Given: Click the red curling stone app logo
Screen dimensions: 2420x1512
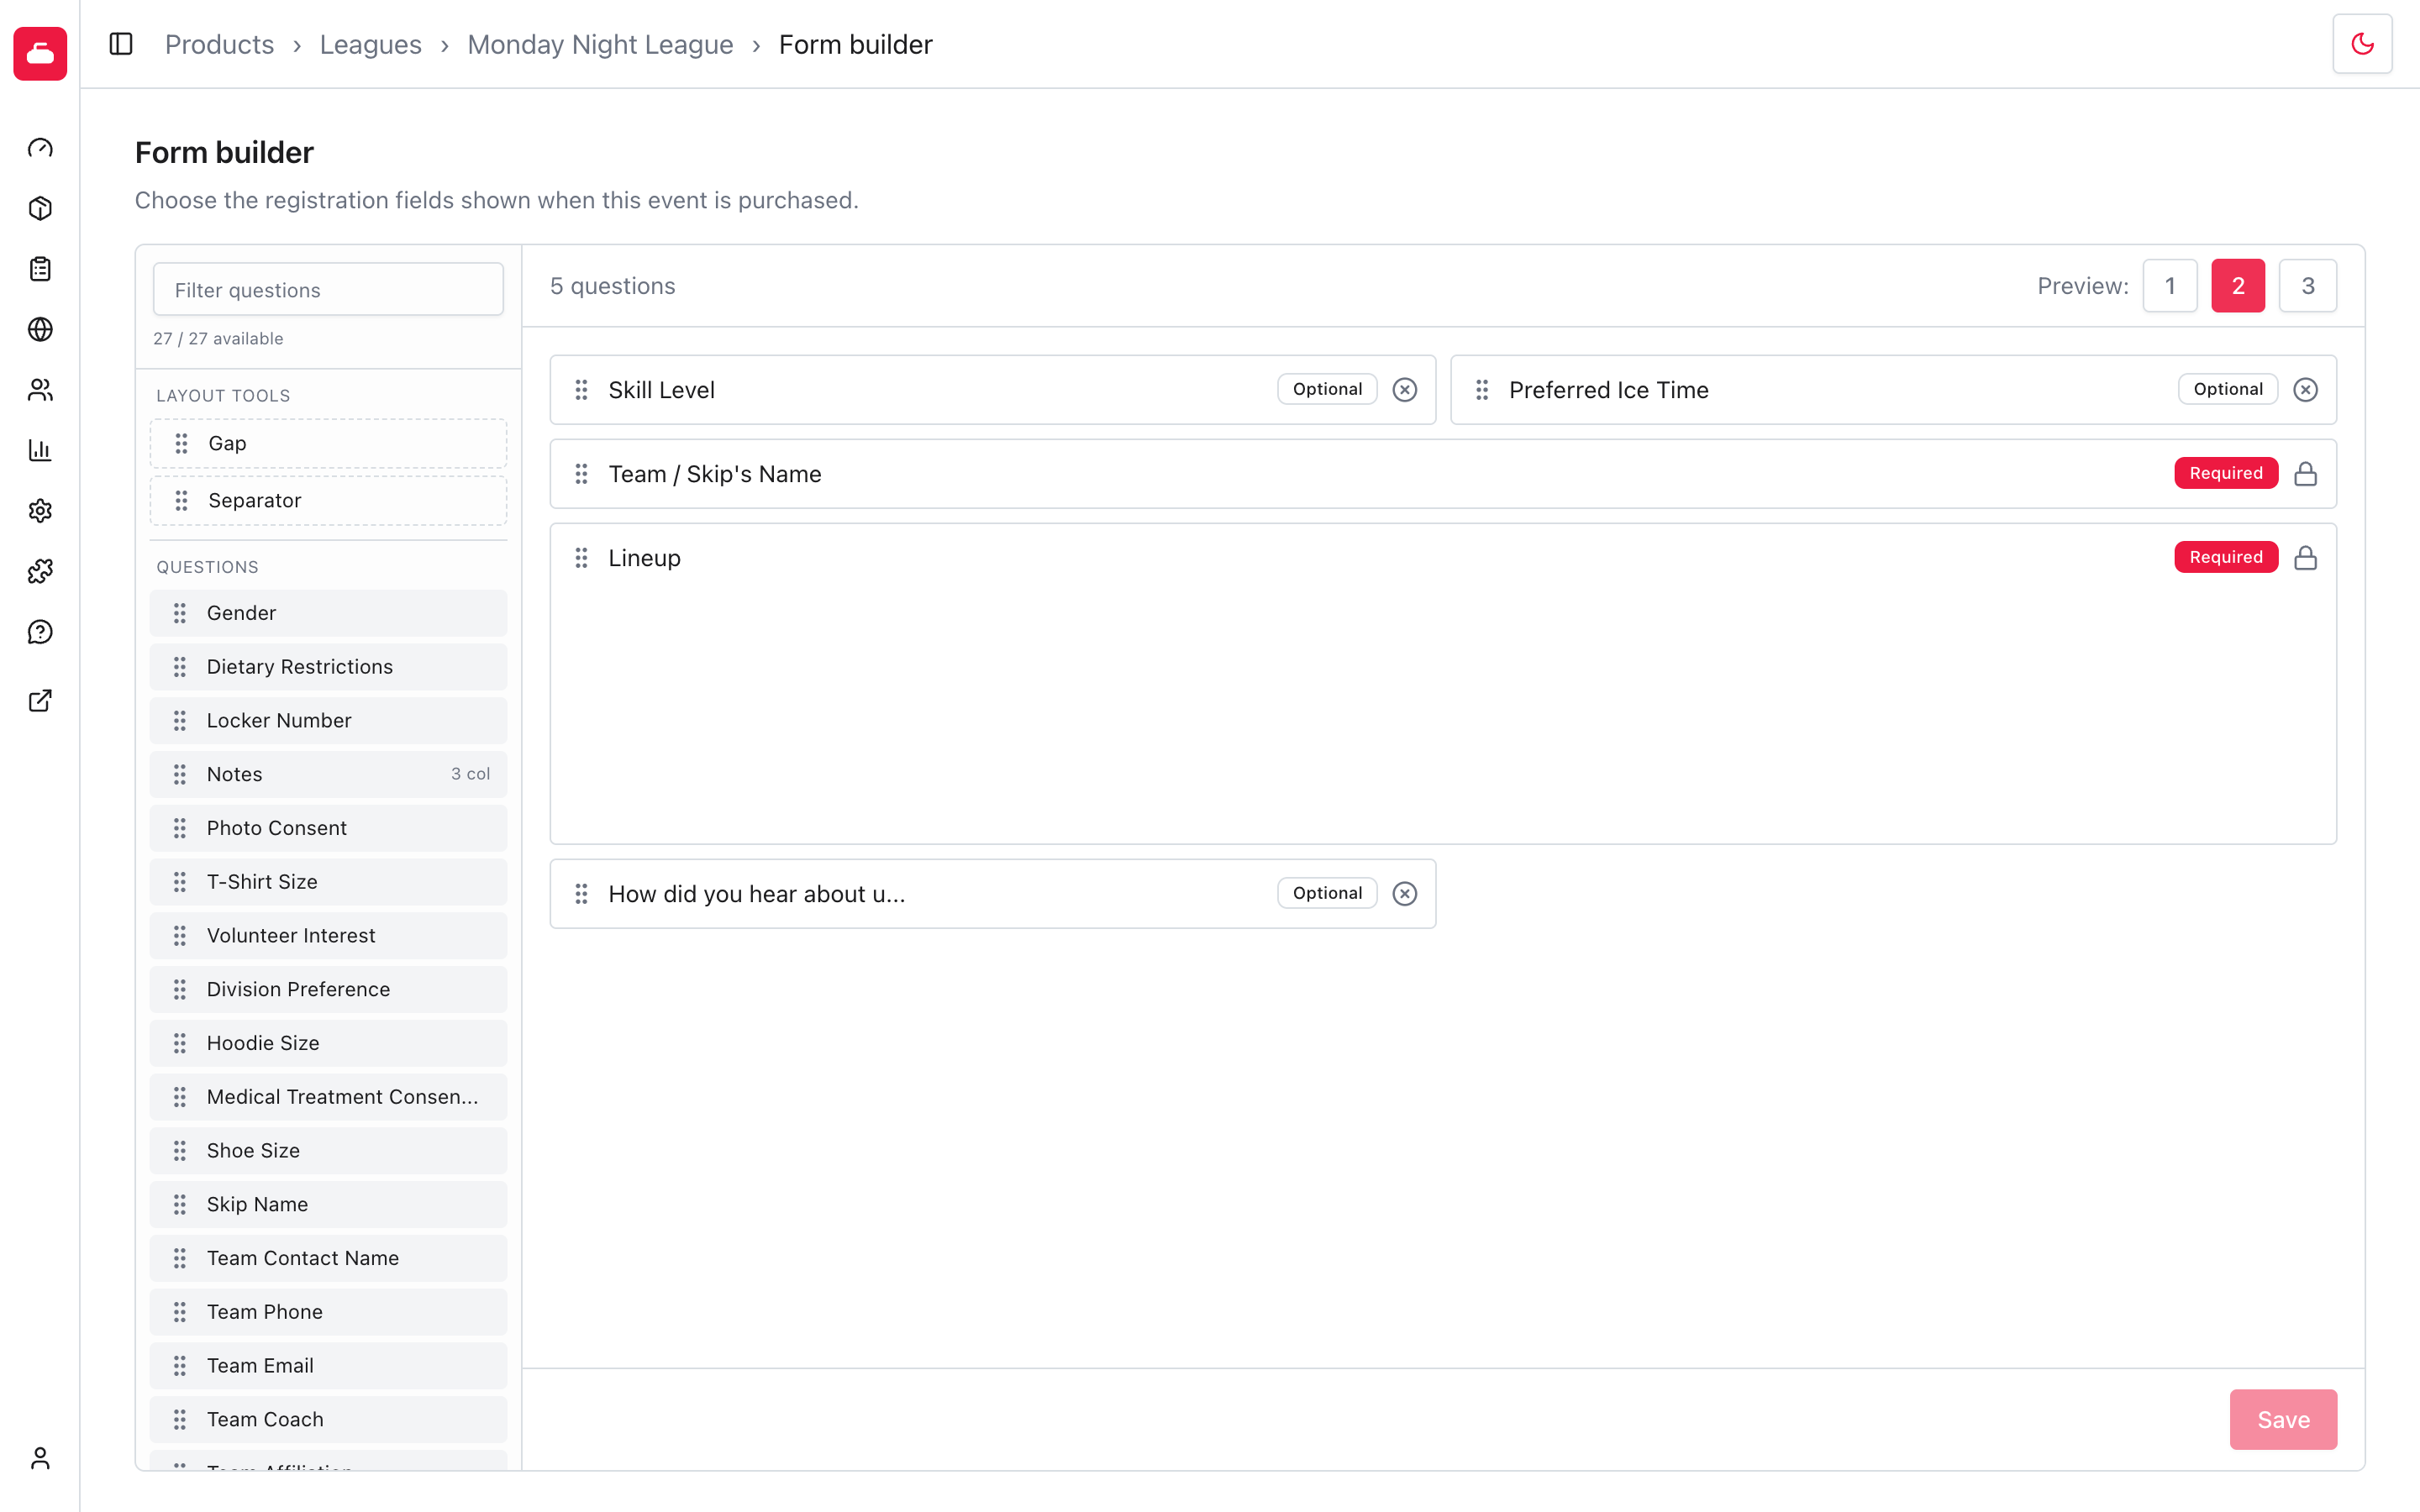Looking at the screenshot, I should pos(40,53).
